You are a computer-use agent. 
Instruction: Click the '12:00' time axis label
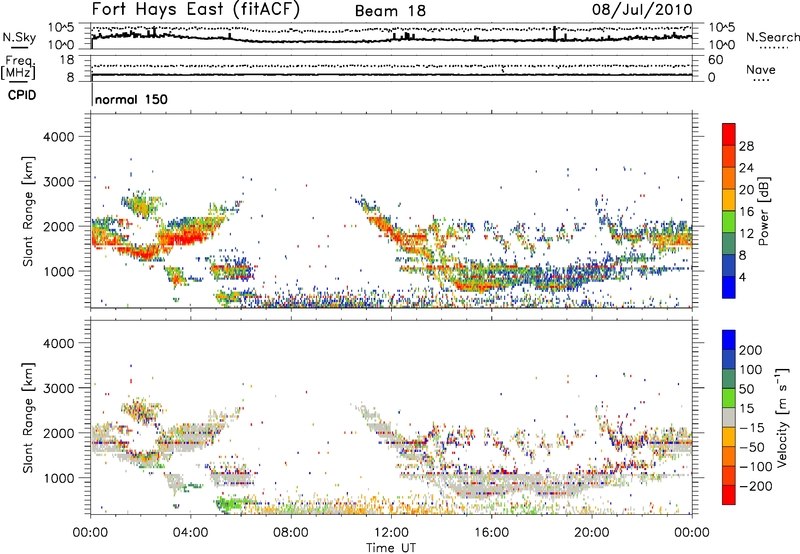tap(391, 533)
